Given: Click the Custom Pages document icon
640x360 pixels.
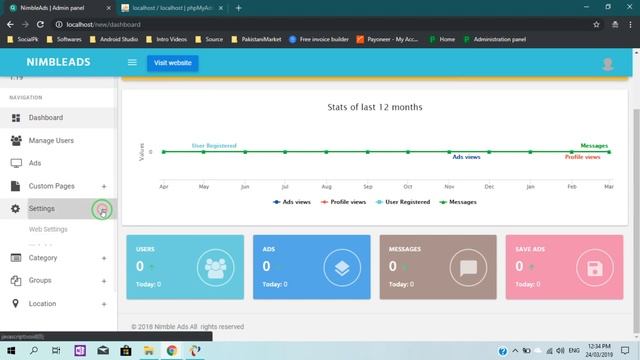Looking at the screenshot, I should [x=16, y=186].
